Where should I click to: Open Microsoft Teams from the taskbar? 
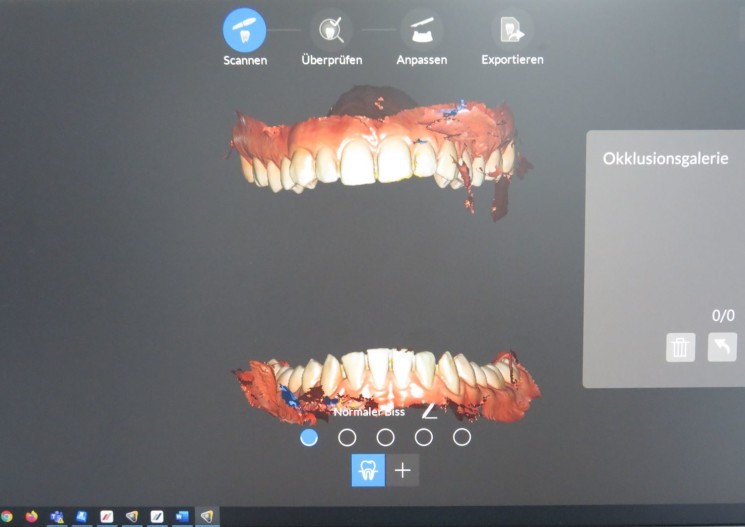(x=57, y=517)
